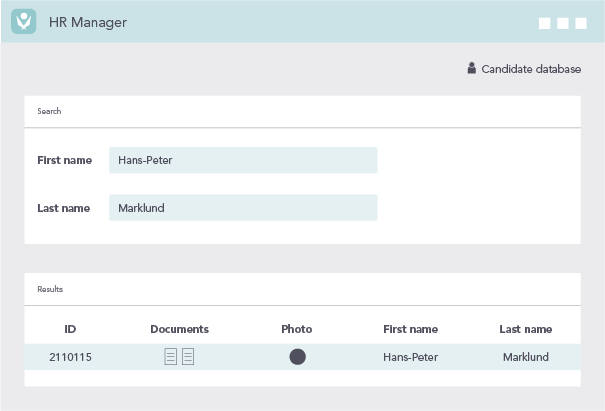
Task: Click the Marklund cell in results row
Action: click(526, 357)
